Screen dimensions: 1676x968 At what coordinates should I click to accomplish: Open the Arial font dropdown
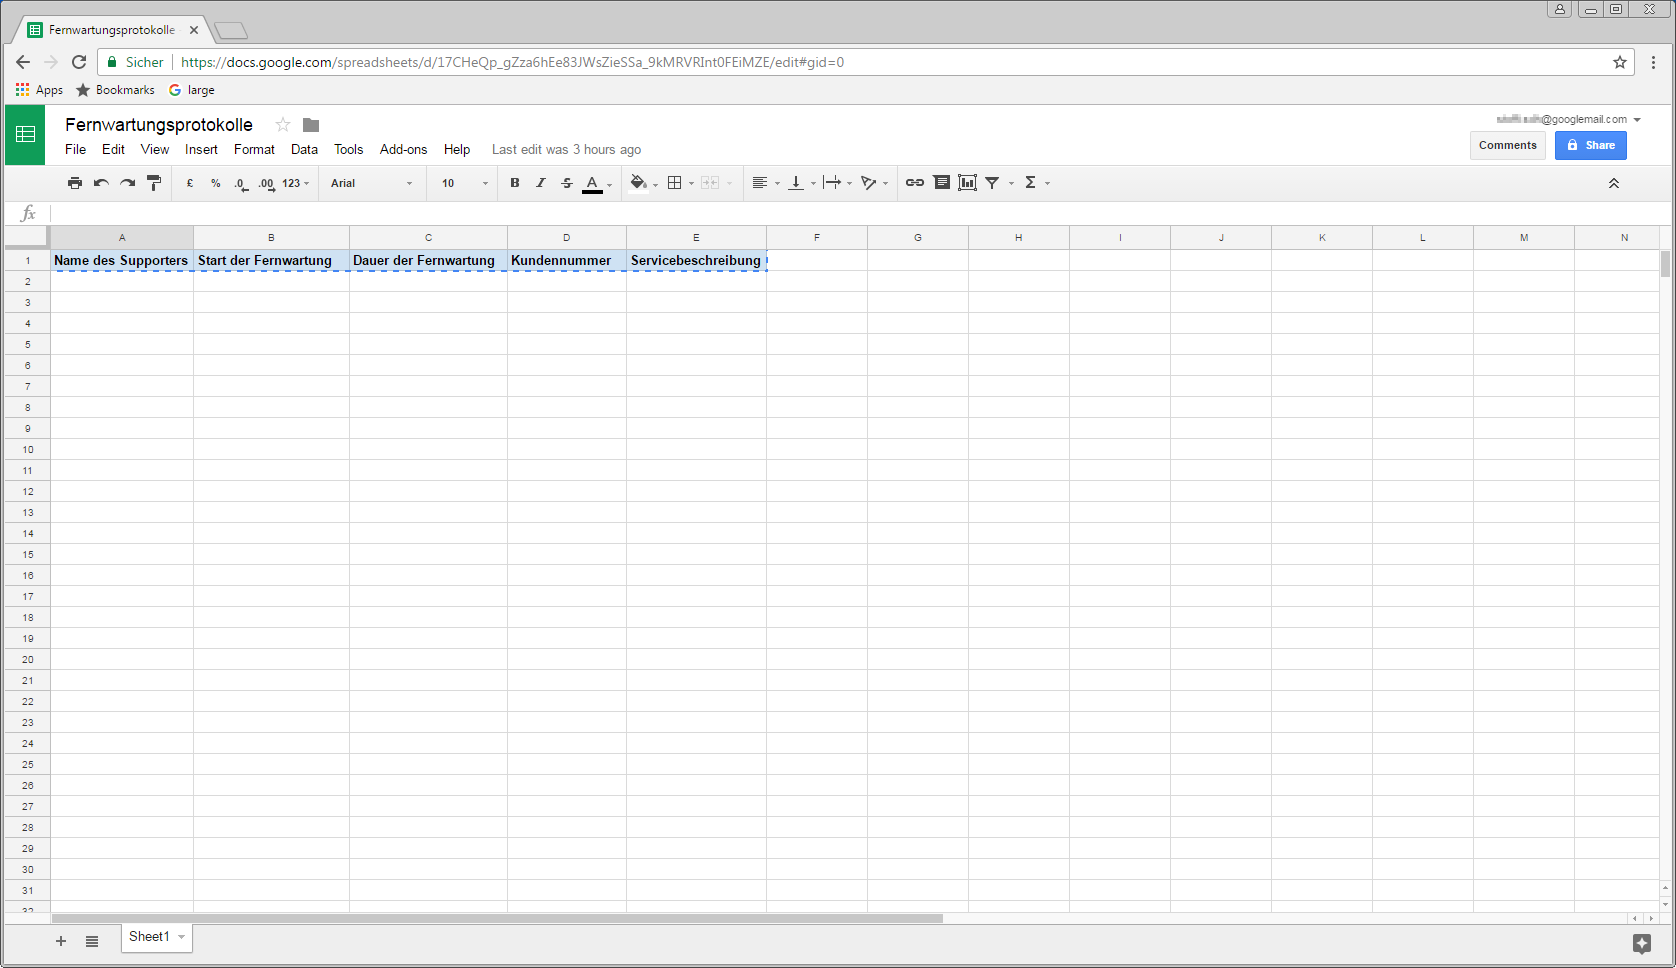(x=371, y=183)
